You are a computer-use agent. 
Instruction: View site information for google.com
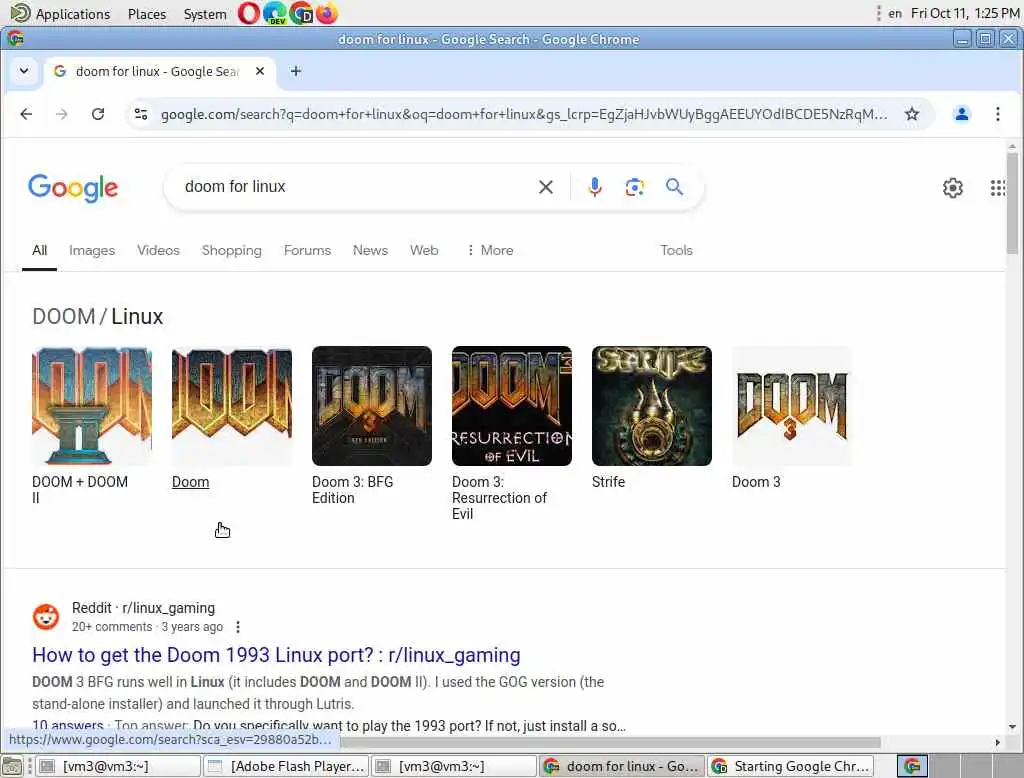(141, 114)
